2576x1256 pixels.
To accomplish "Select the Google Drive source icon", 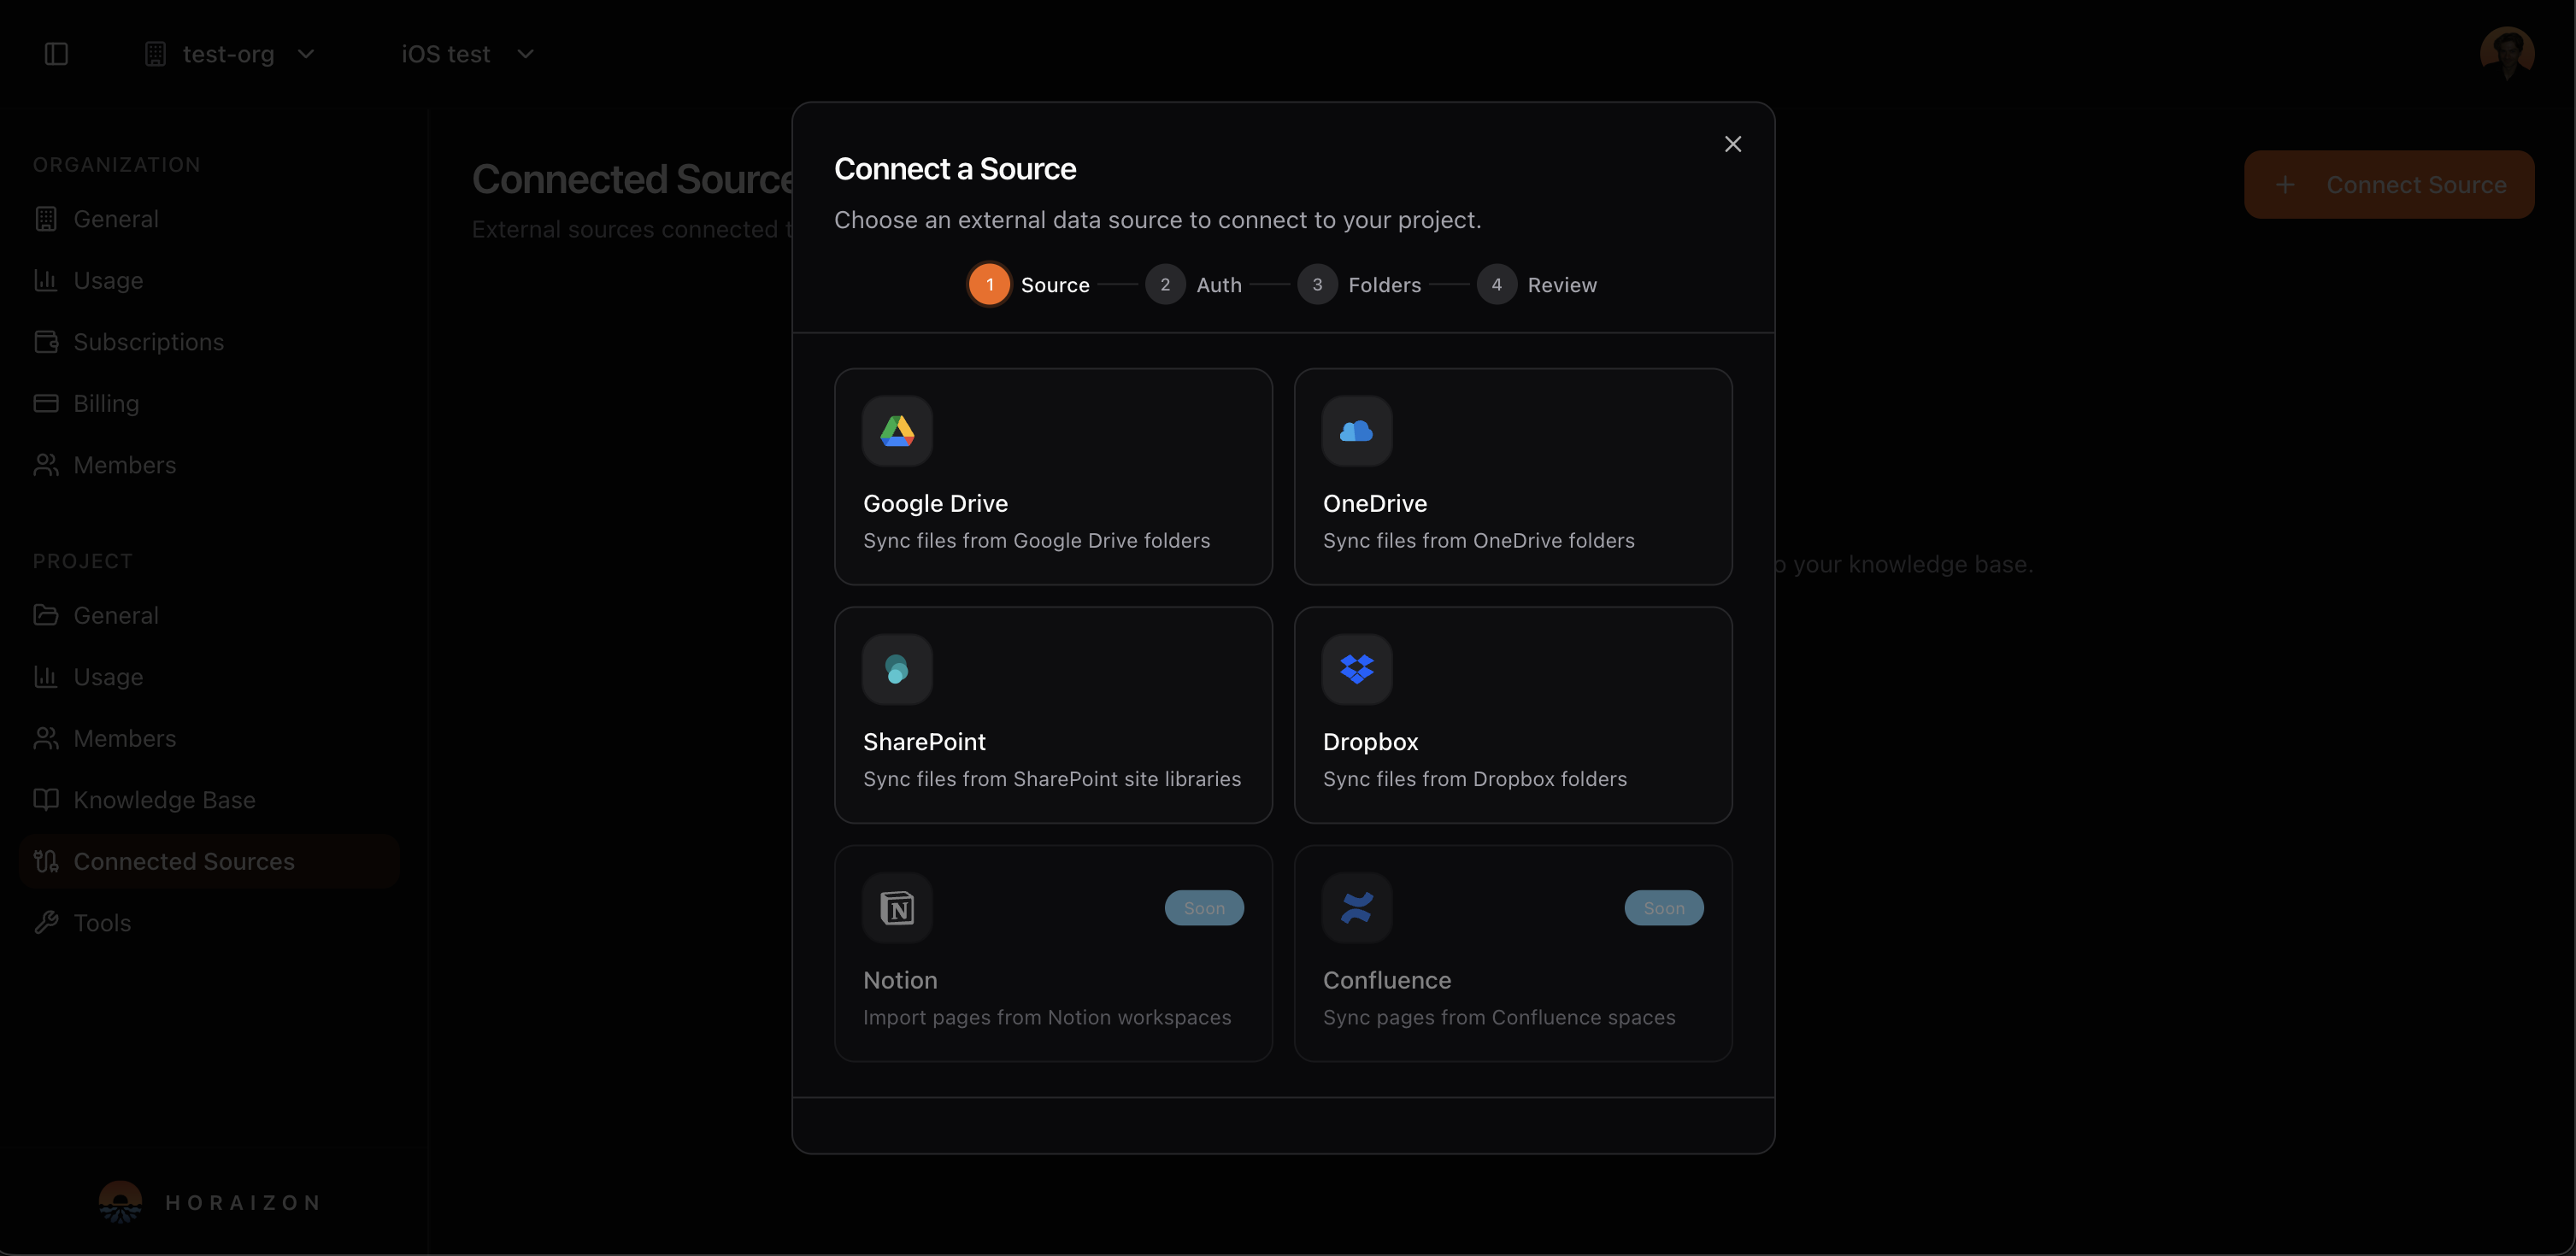I will 896,431.
